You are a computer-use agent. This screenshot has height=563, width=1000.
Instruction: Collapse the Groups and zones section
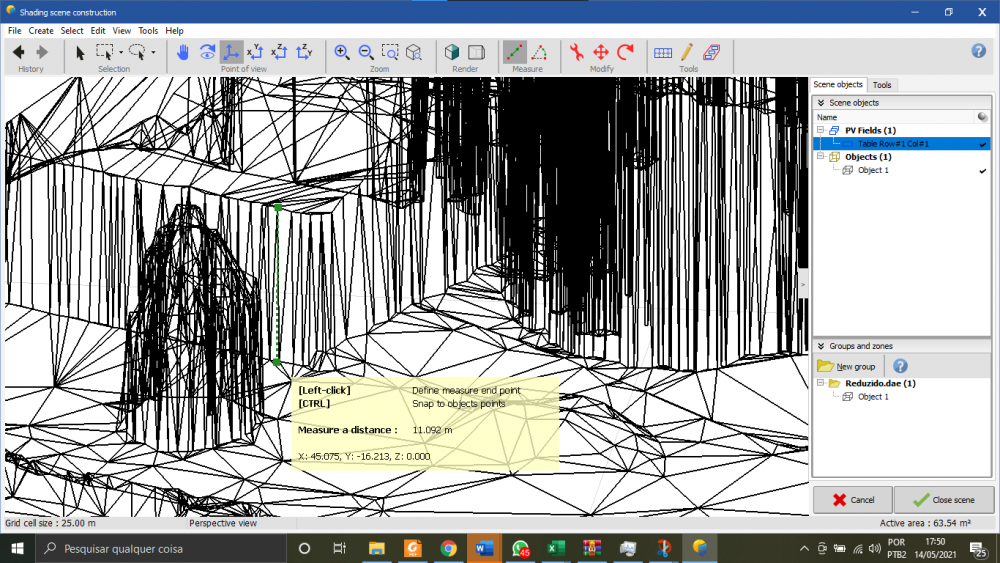[821, 346]
